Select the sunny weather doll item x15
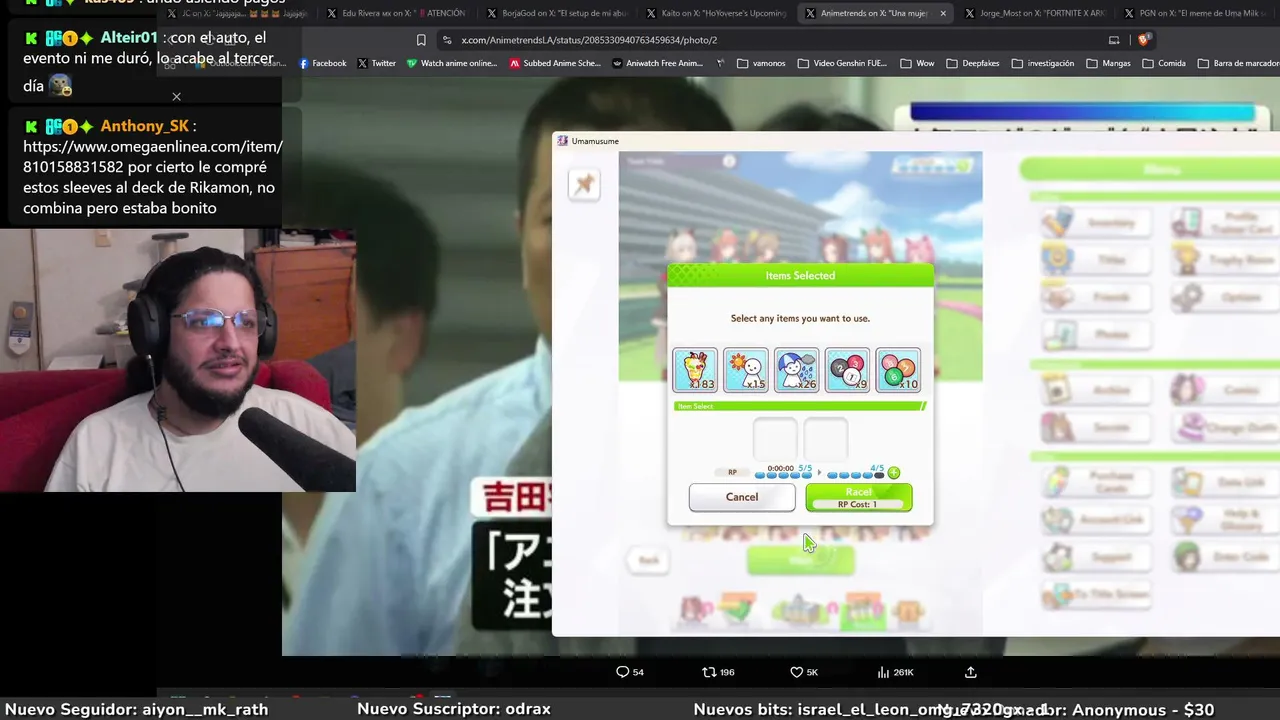 coord(746,370)
